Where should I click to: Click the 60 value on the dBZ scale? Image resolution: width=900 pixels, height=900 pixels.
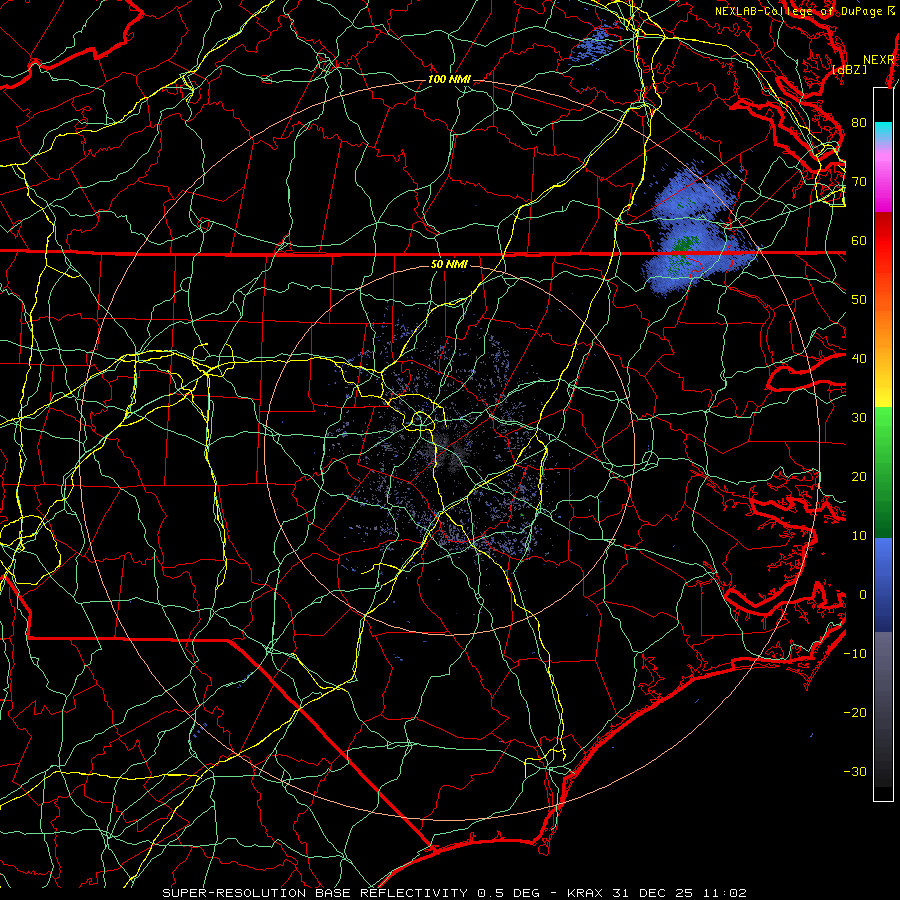[859, 240]
